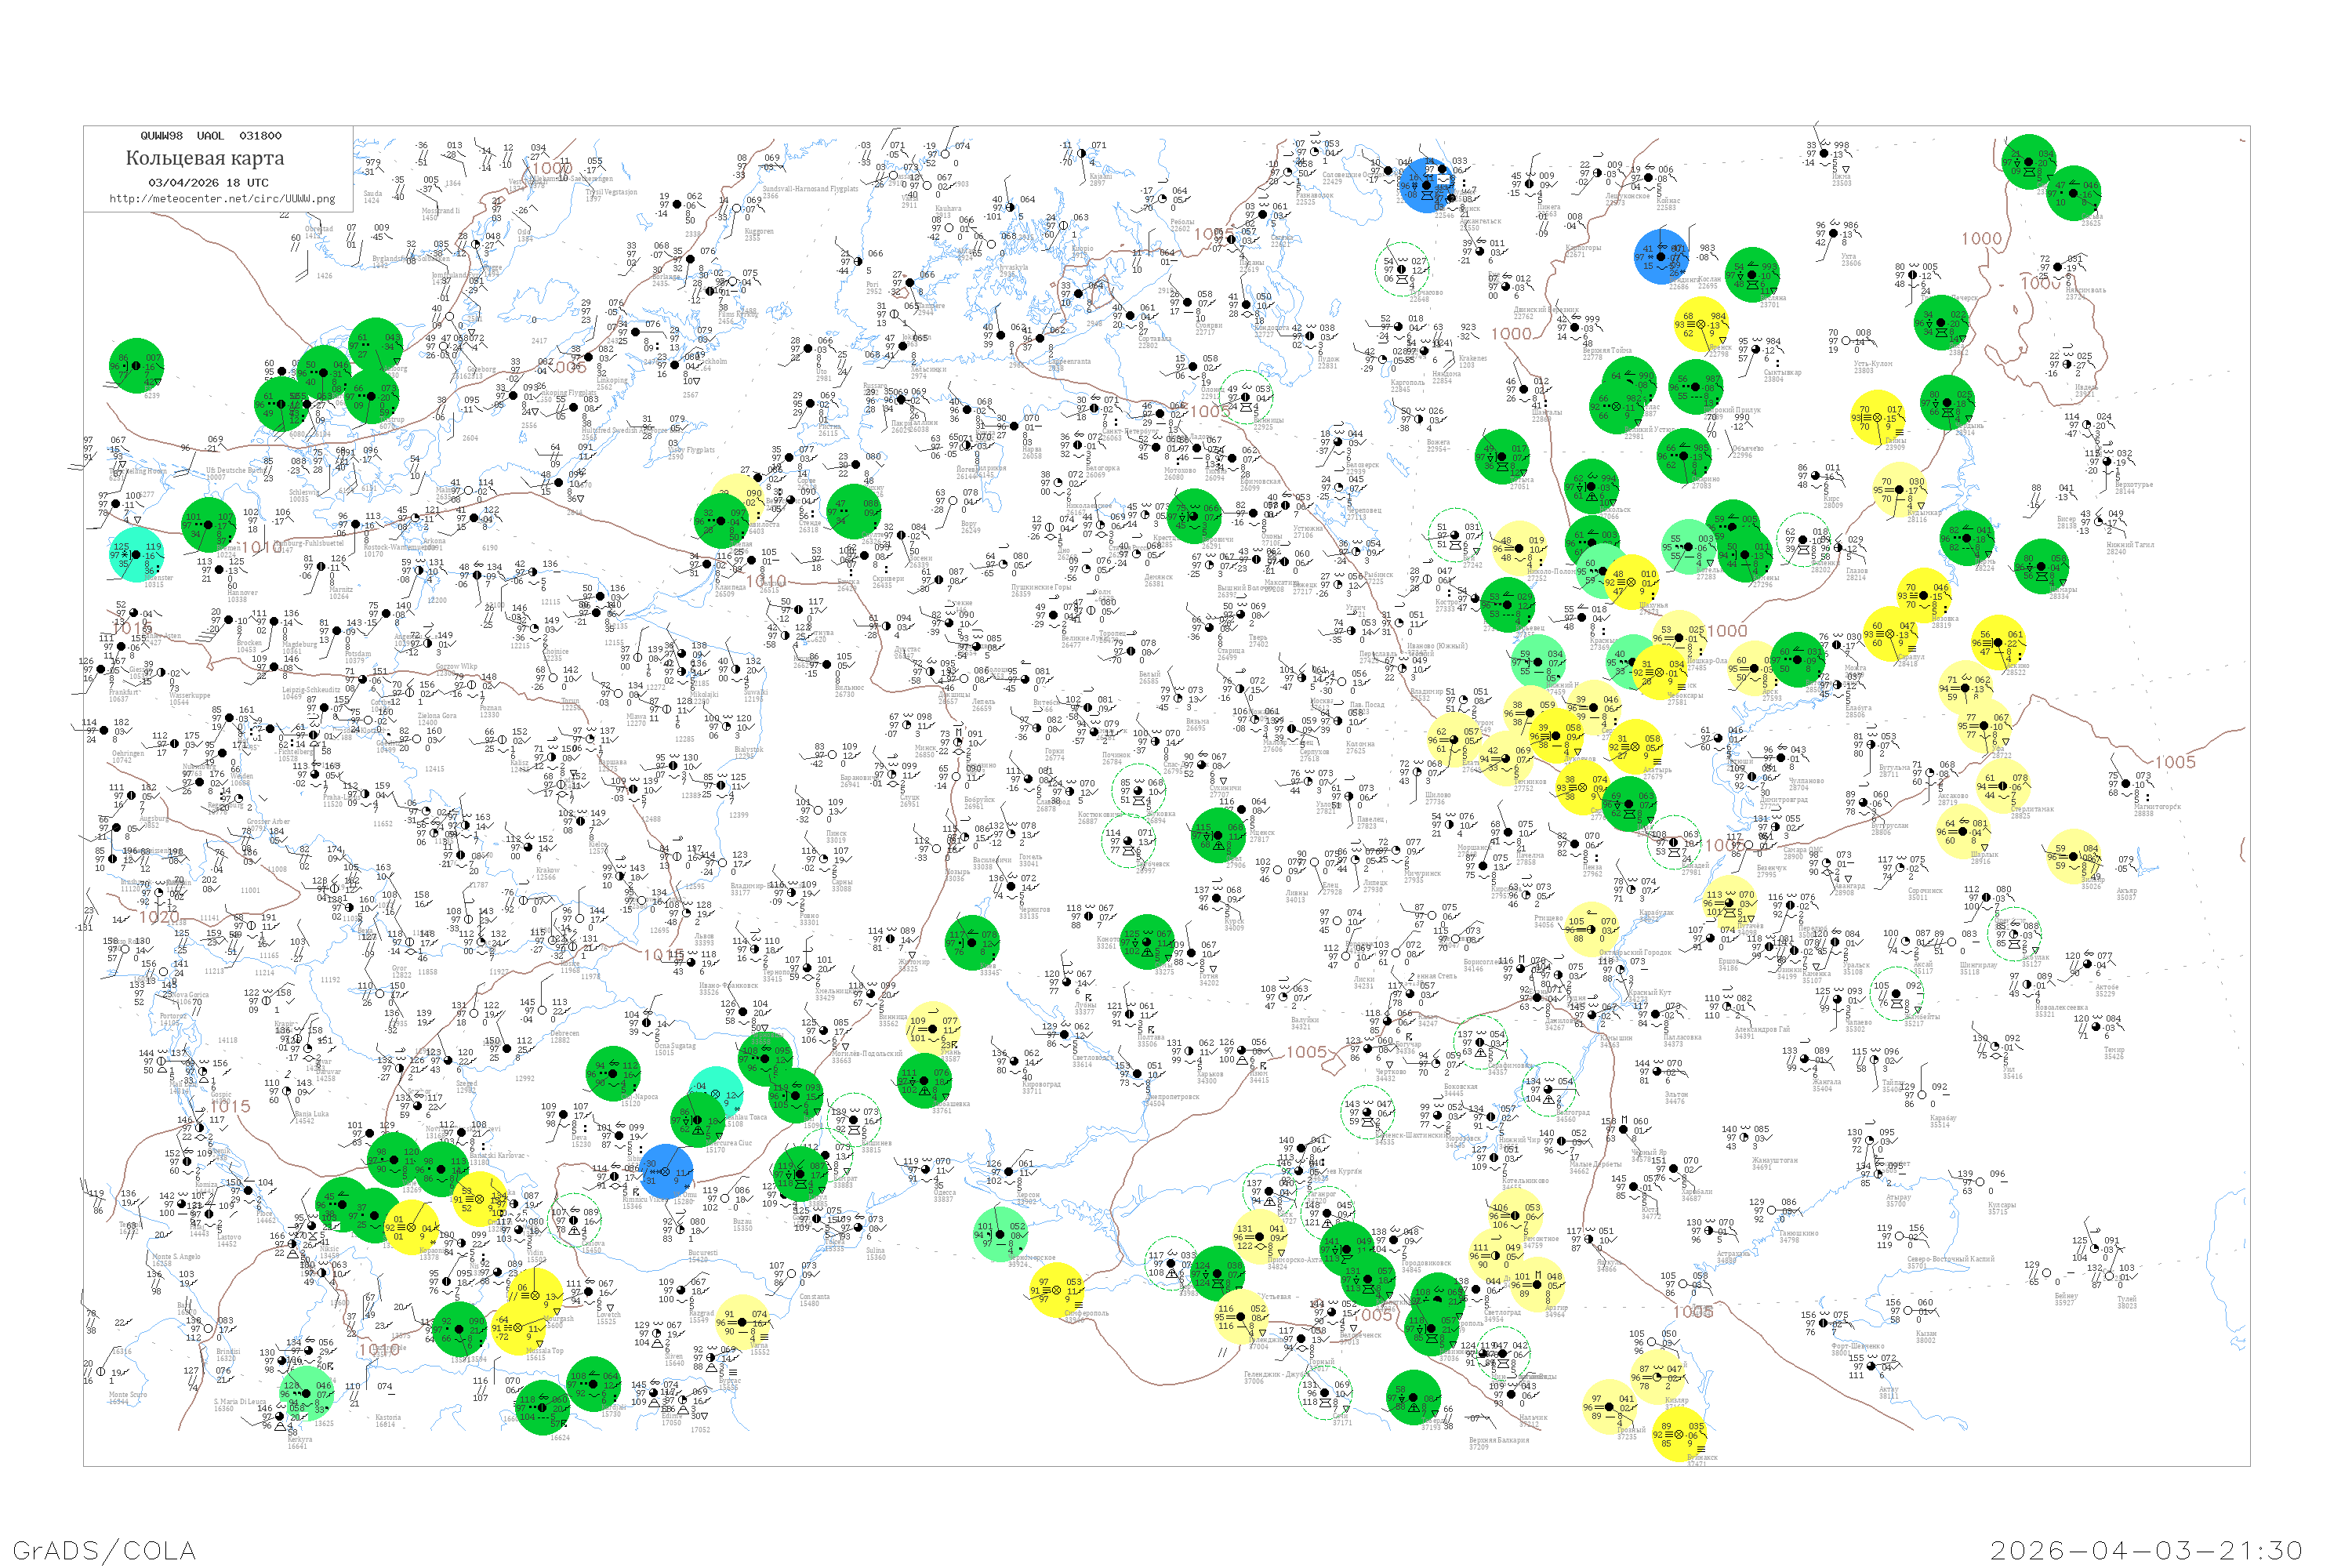Click the cyan Muenster station circle

coord(136,554)
